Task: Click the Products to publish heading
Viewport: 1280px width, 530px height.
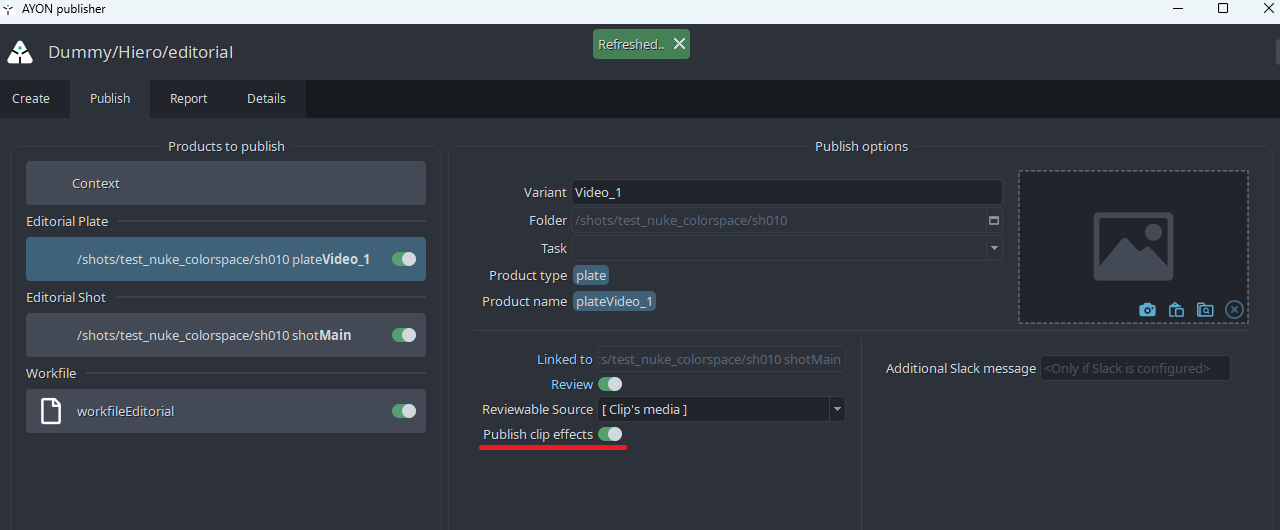Action: point(226,146)
